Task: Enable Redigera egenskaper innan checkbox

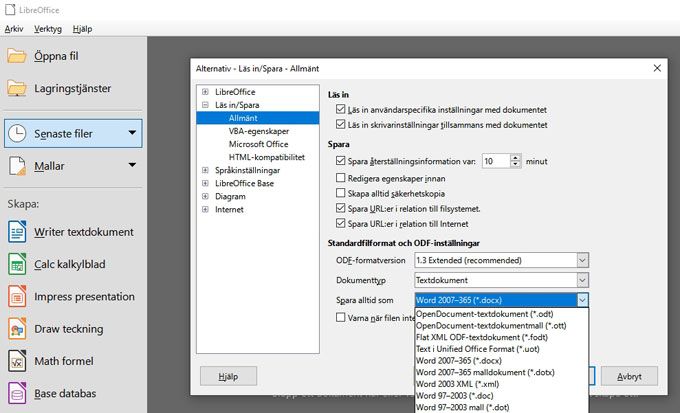Action: click(340, 178)
